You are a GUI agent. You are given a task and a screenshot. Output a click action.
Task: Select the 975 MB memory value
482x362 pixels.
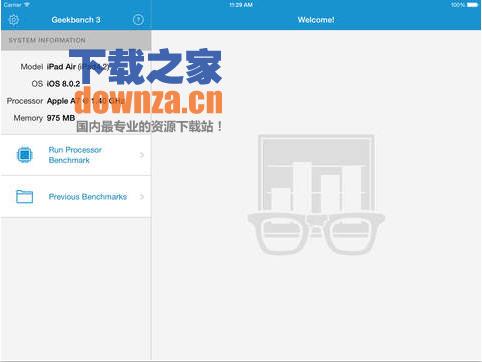(x=61, y=118)
